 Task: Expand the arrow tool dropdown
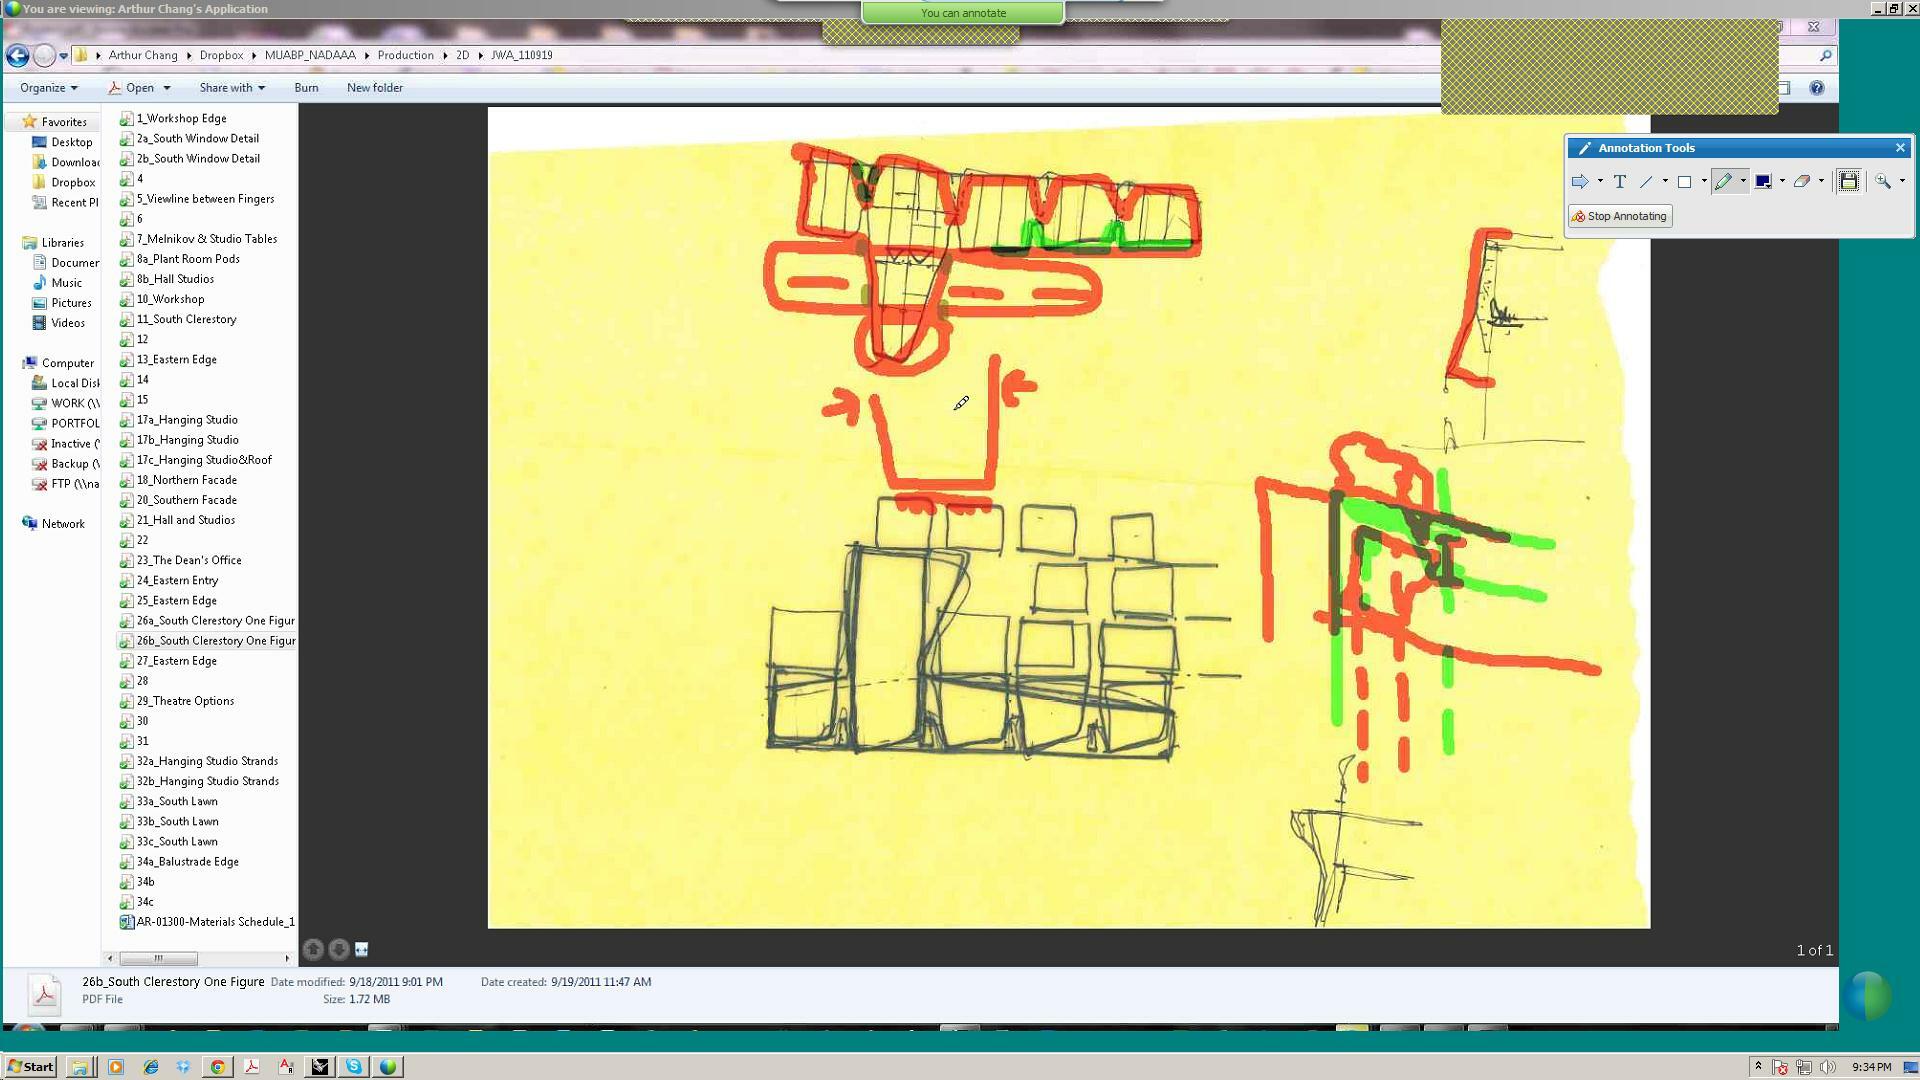[1600, 181]
